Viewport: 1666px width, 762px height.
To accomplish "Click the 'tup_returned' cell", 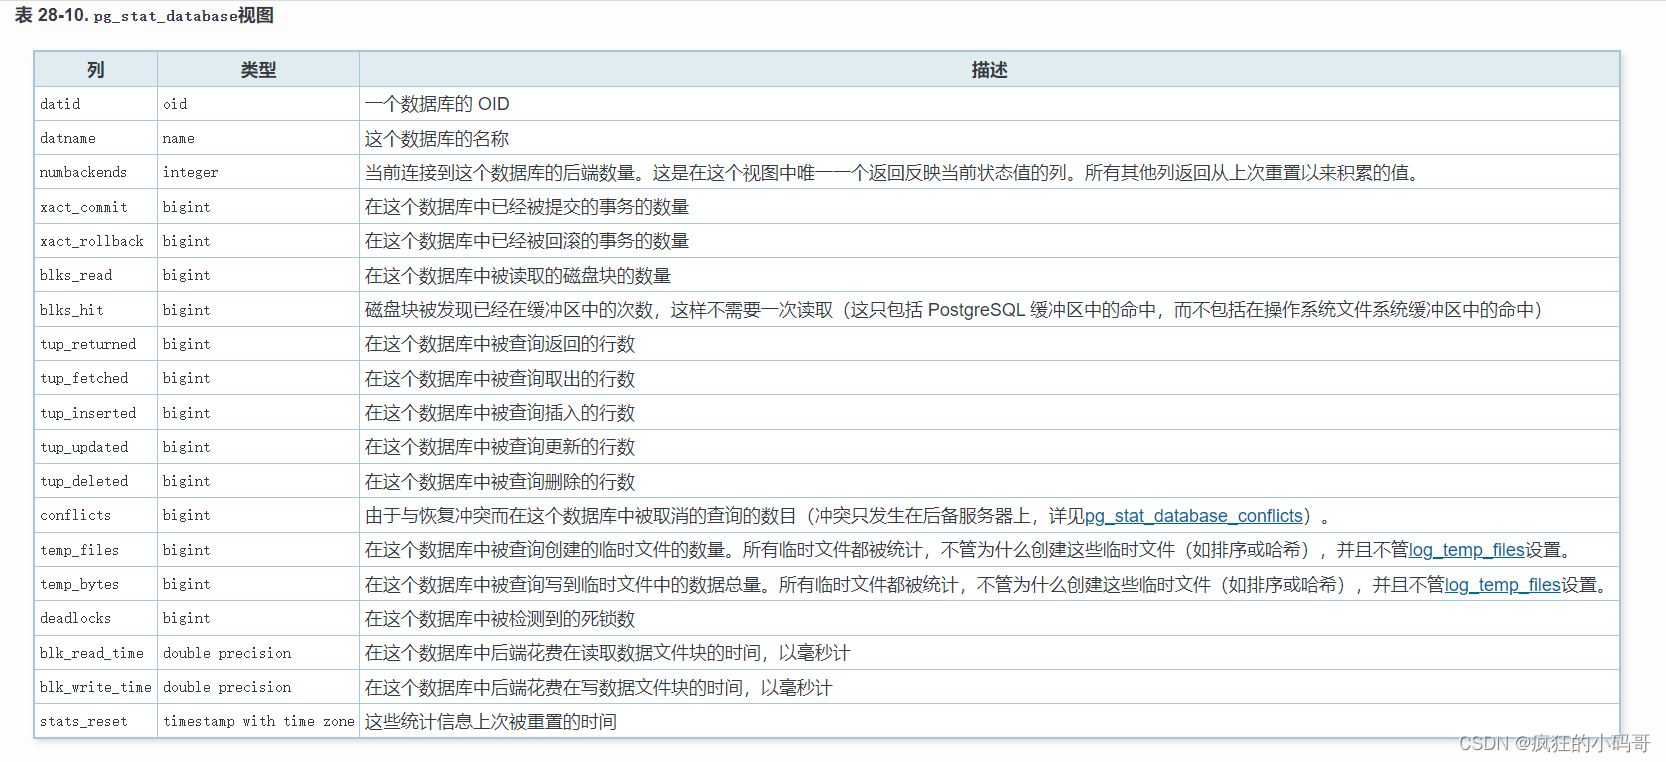I will [x=96, y=344].
